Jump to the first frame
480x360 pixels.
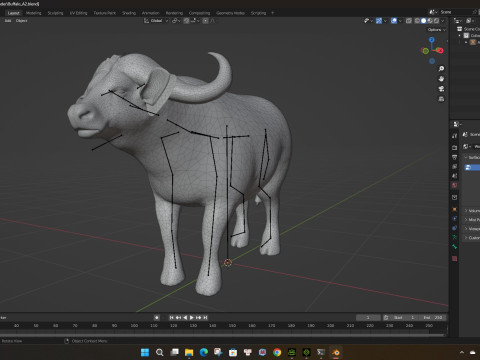171,318
